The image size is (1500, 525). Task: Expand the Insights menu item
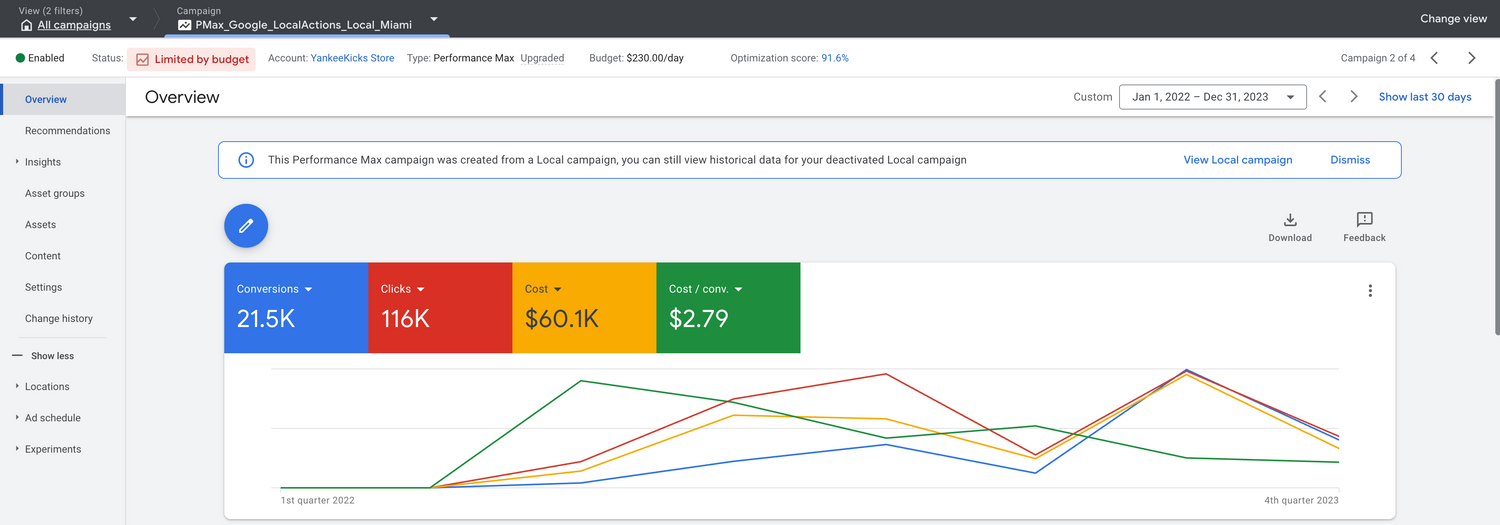tap(43, 162)
